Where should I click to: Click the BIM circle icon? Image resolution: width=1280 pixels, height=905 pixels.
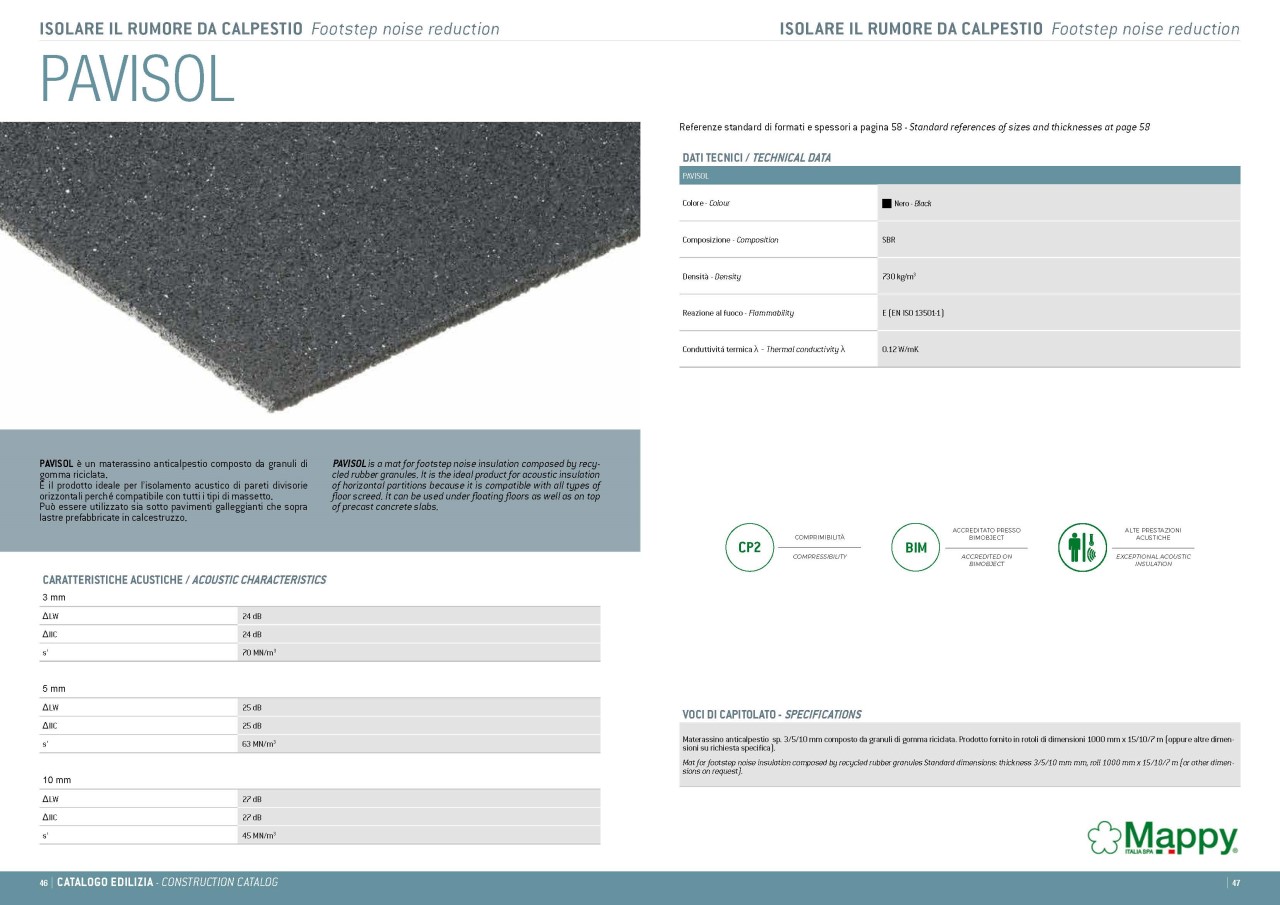tap(915, 547)
